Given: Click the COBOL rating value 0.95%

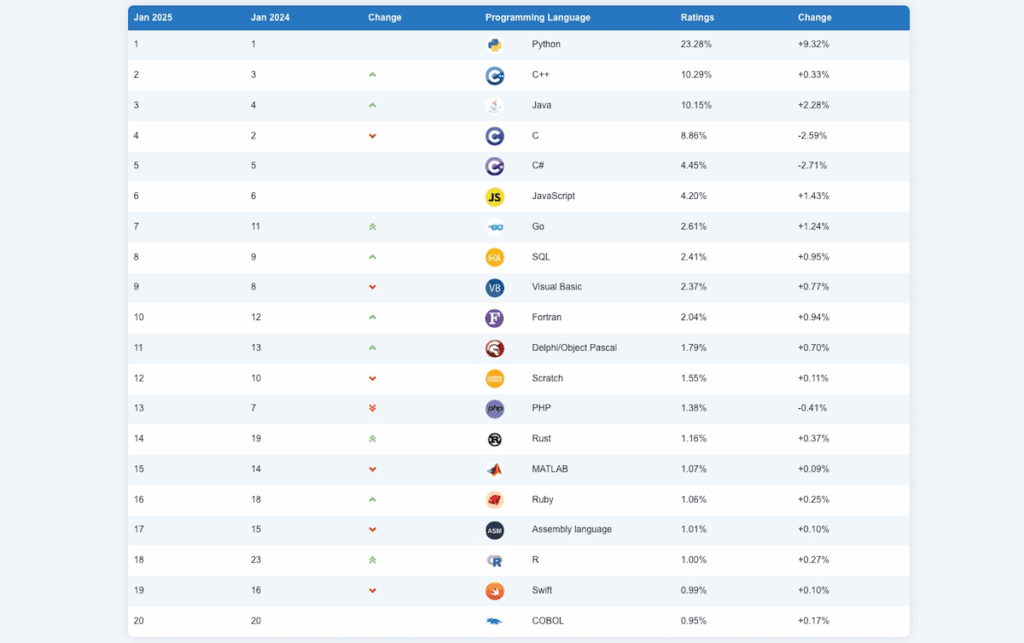Looking at the screenshot, I should coord(693,621).
